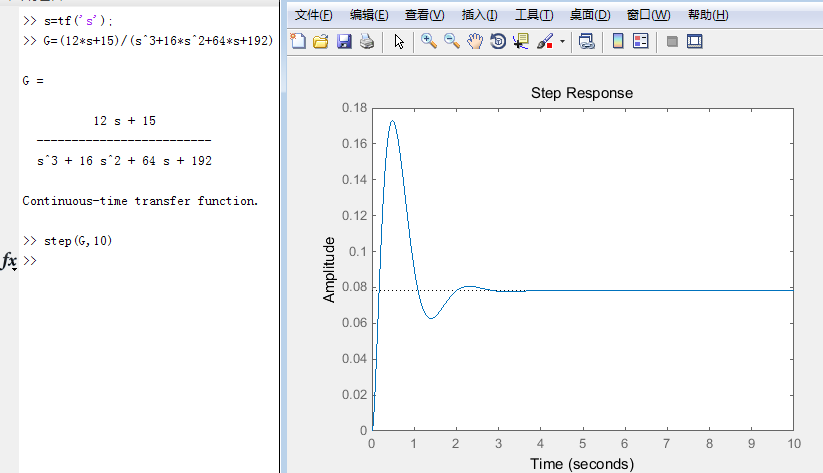This screenshot has width=823, height=473.
Task: Open the 插入(I) menu
Action: tap(479, 15)
